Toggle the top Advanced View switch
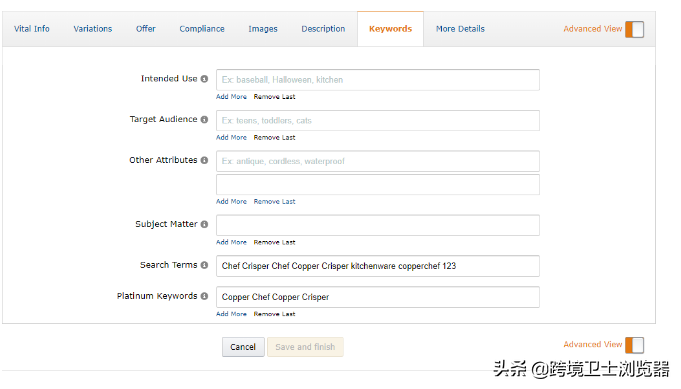 635,30
